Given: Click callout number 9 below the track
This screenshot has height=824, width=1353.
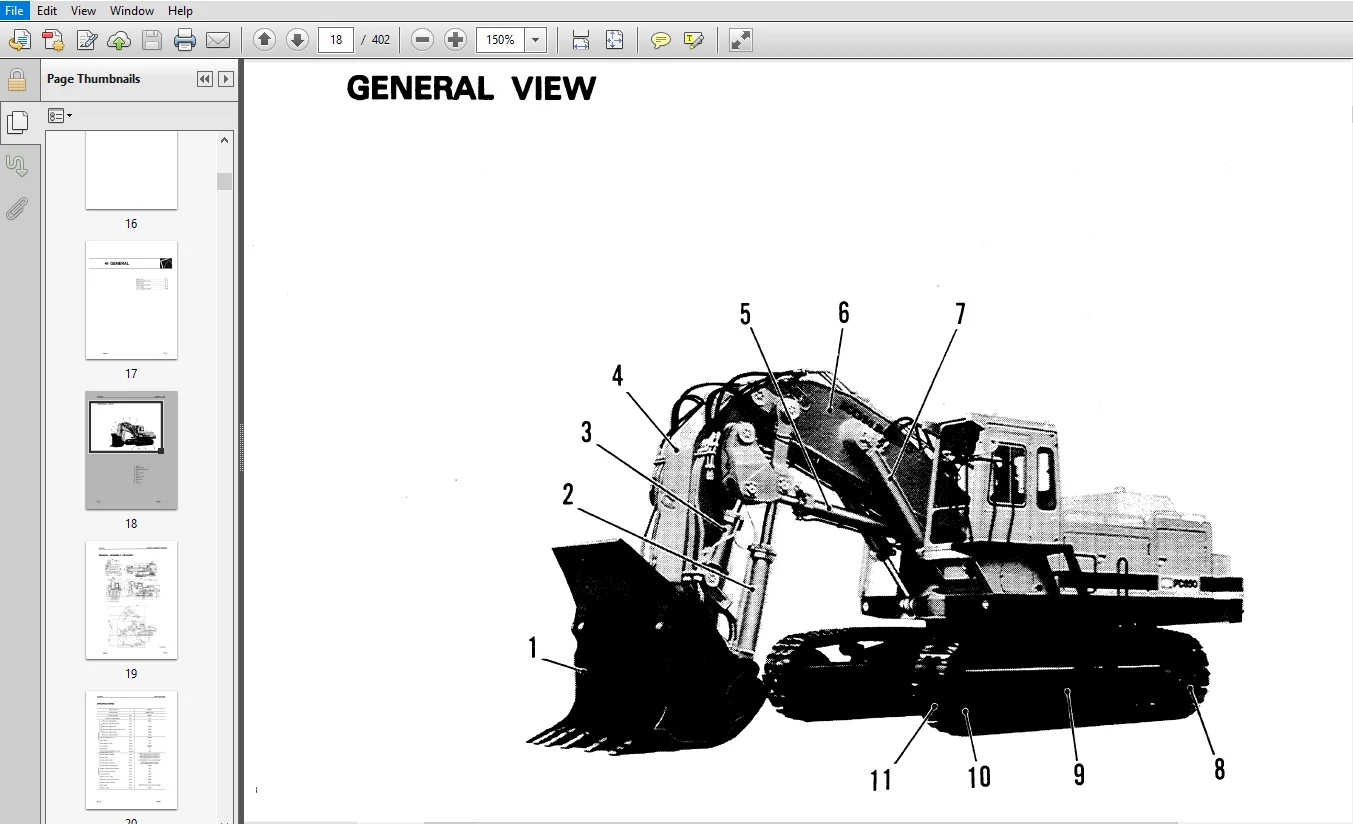Looking at the screenshot, I should (x=1078, y=774).
